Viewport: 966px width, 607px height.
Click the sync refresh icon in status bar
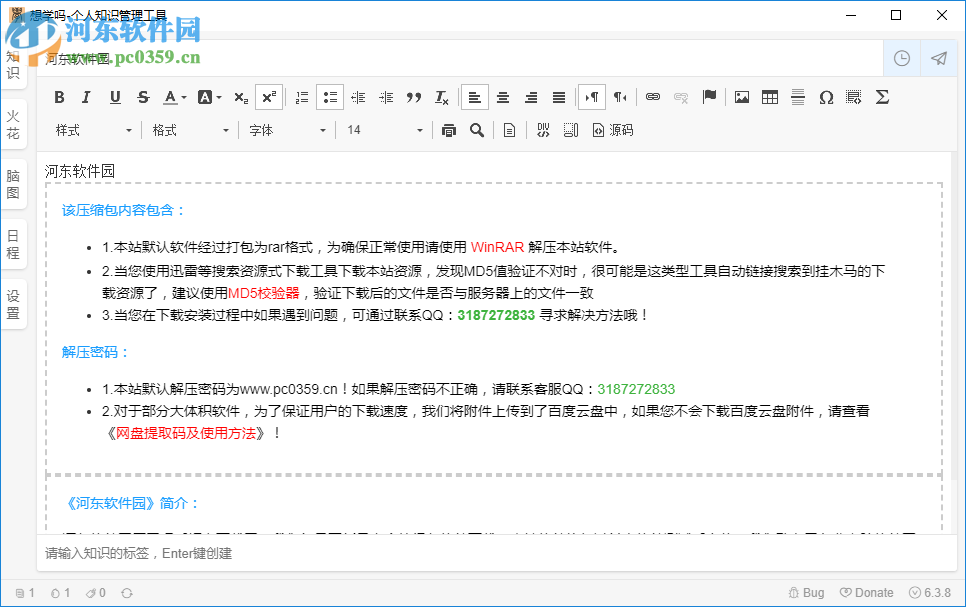pyautogui.click(x=127, y=592)
